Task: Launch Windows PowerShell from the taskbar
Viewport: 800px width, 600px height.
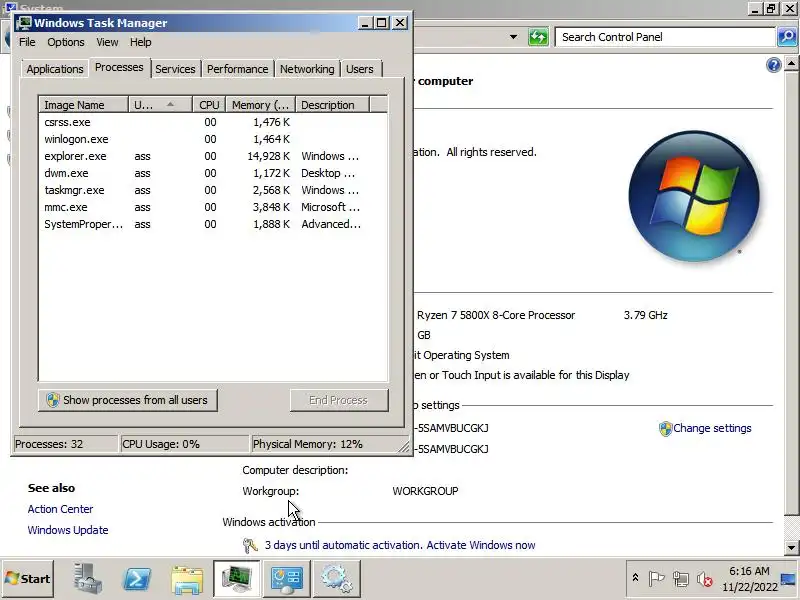Action: (137, 579)
